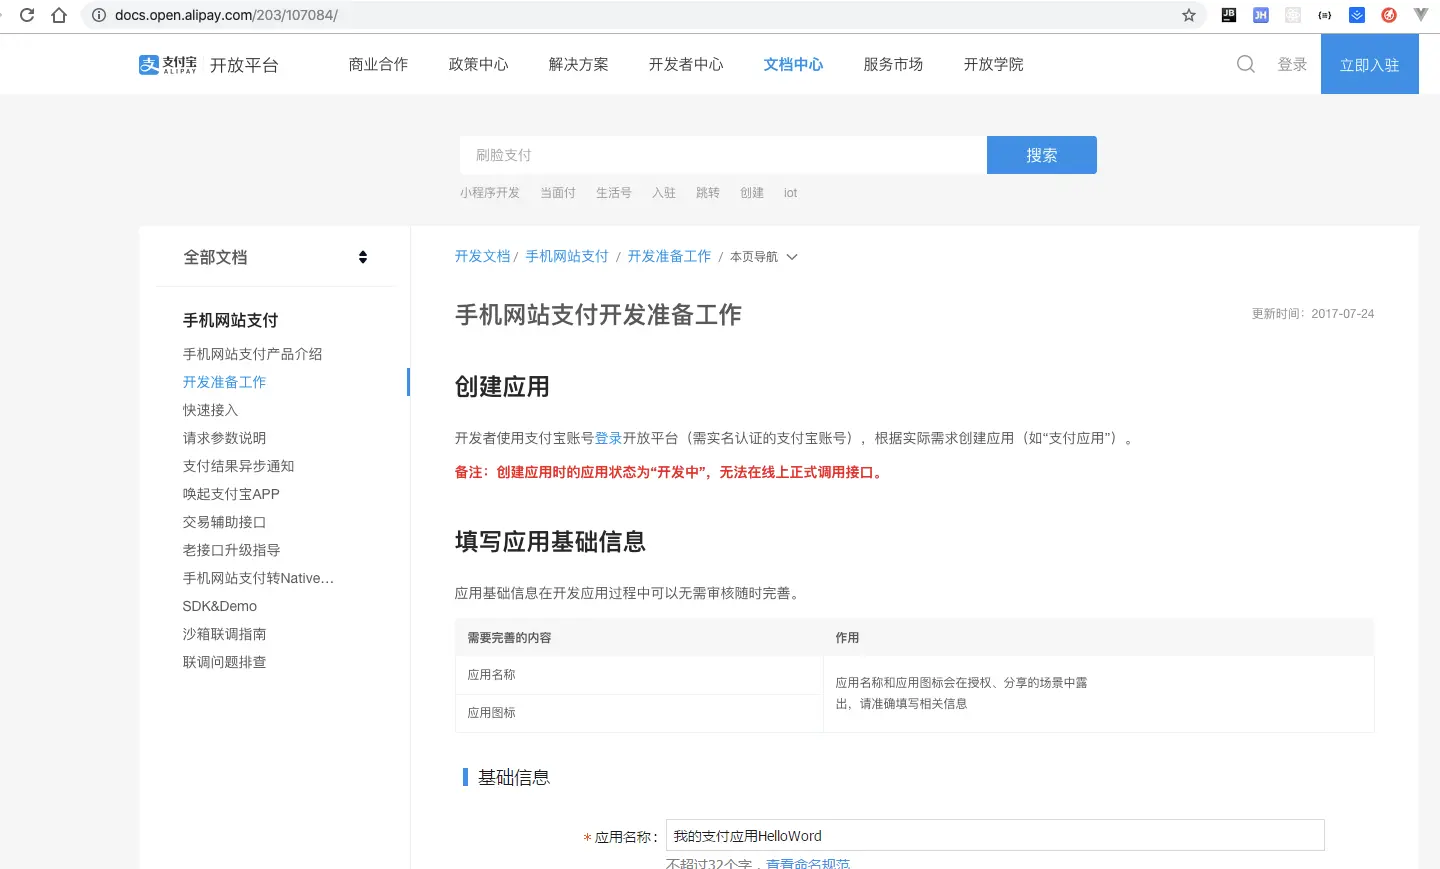The width and height of the screenshot is (1440, 869).
Task: Click the 查看命名规范 link
Action: [808, 863]
